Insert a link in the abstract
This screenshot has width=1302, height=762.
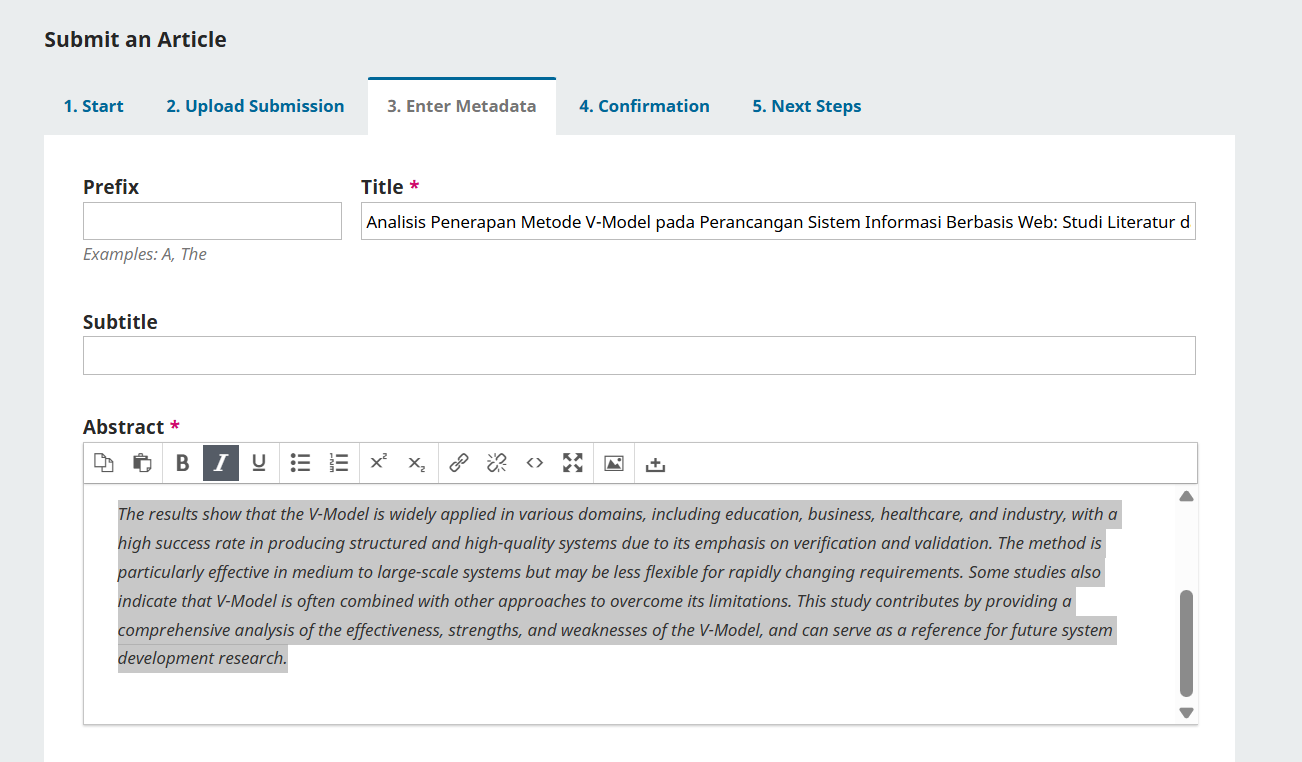[459, 463]
